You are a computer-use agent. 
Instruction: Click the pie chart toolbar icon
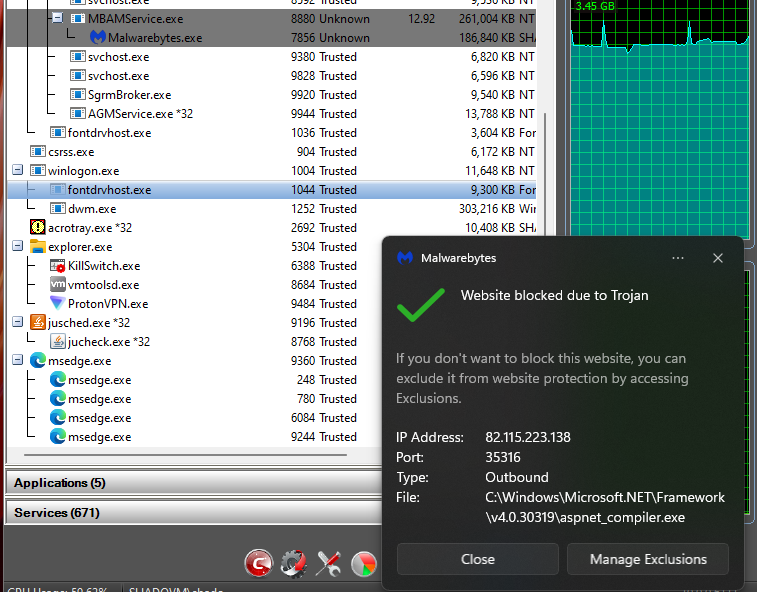point(364,564)
